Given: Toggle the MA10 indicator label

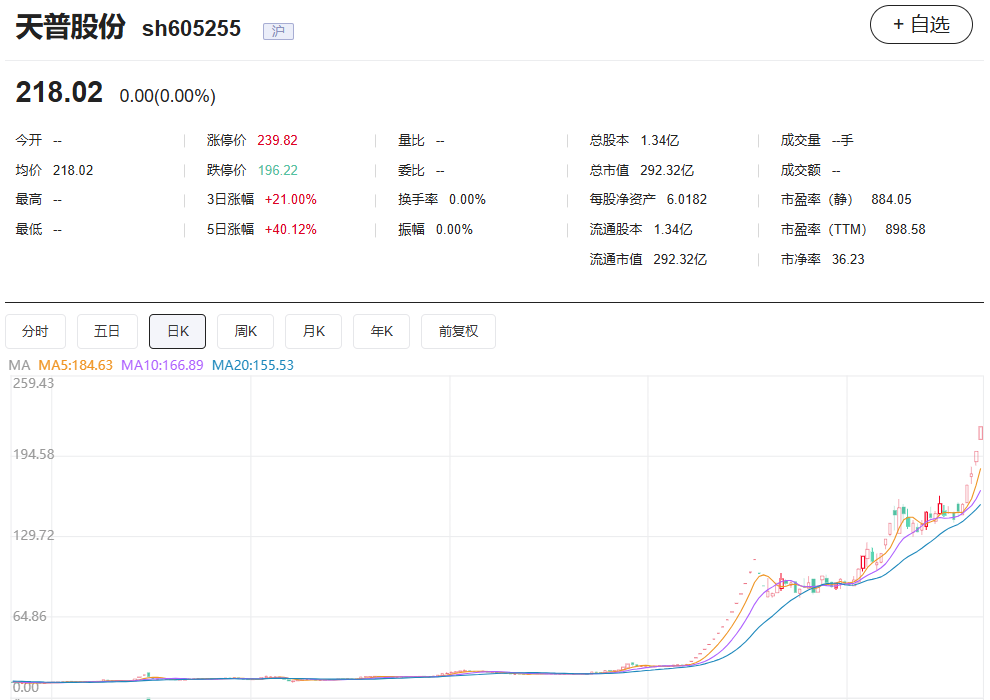Looking at the screenshot, I should 162,365.
